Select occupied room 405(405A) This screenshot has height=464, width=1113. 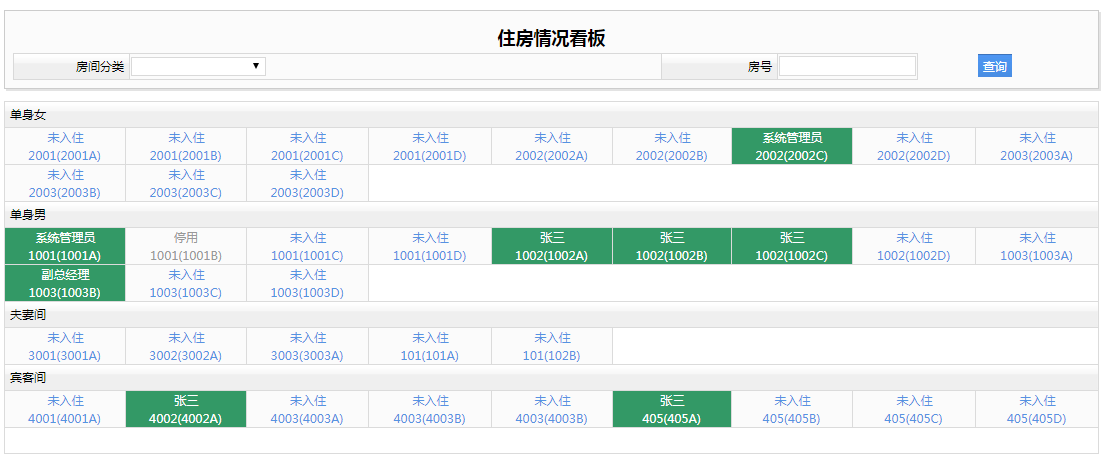[x=672, y=410]
